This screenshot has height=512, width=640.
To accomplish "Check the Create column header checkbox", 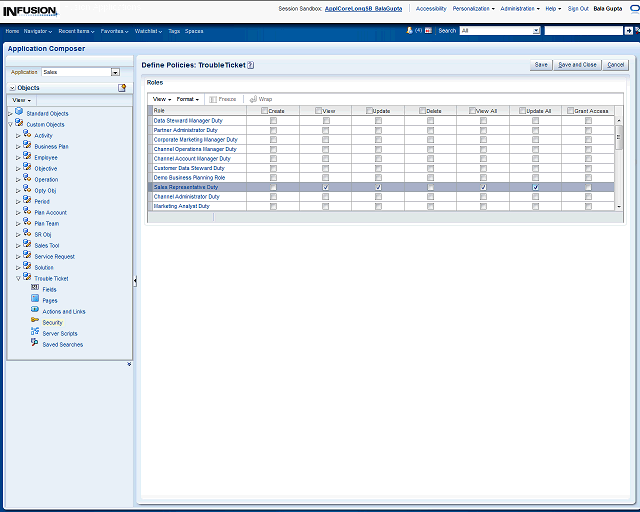I will pyautogui.click(x=265, y=111).
